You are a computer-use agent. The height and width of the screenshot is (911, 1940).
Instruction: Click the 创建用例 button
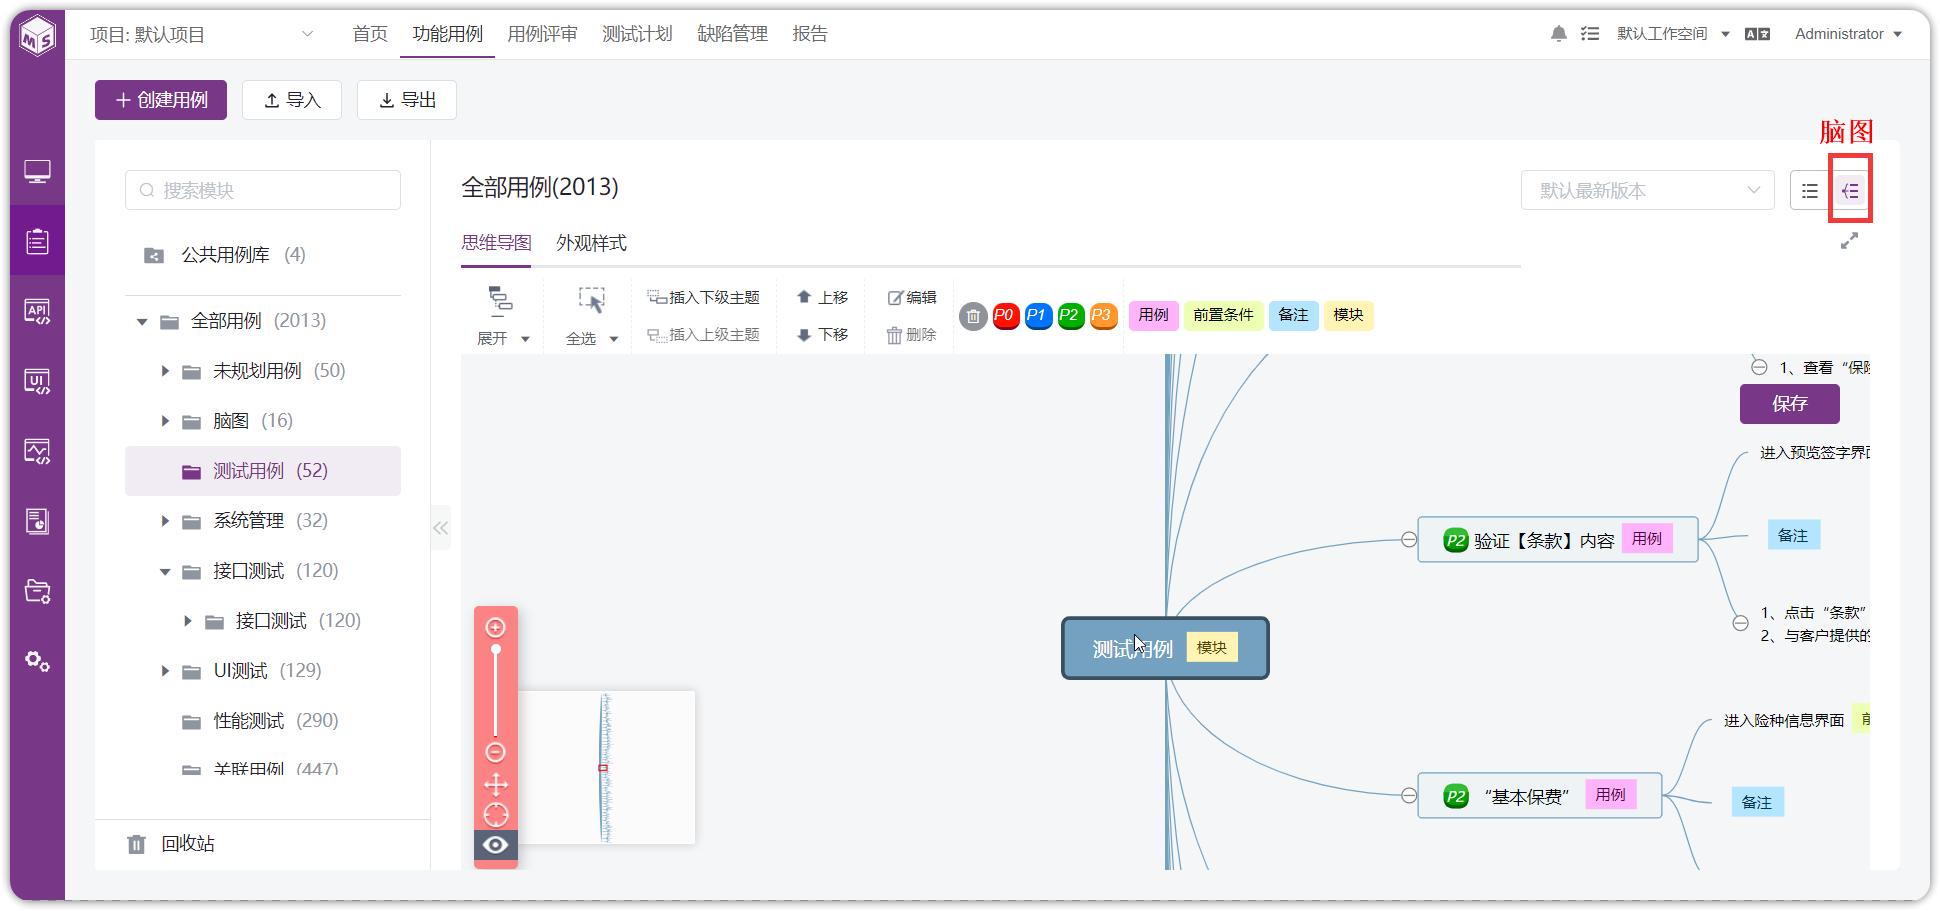[x=161, y=100]
